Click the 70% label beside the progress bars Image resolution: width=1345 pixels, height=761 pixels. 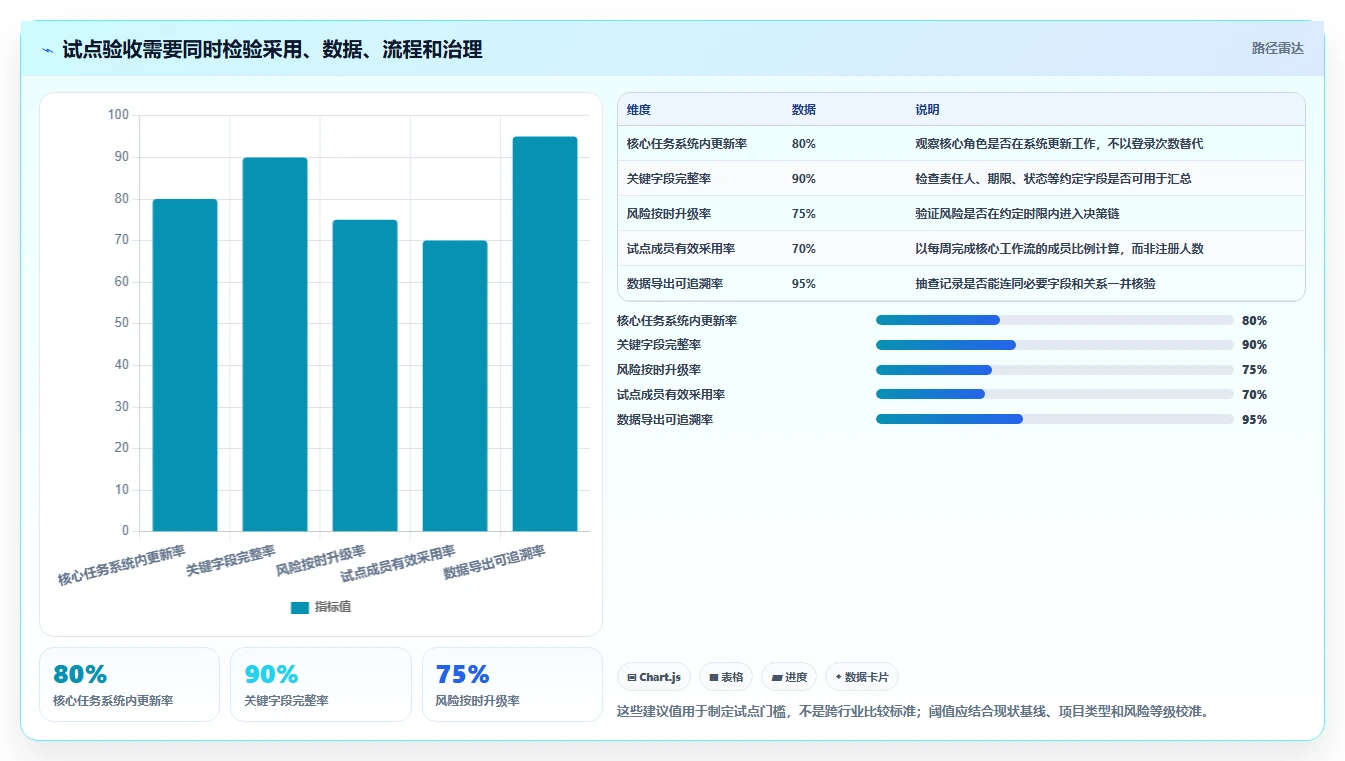[1254, 395]
